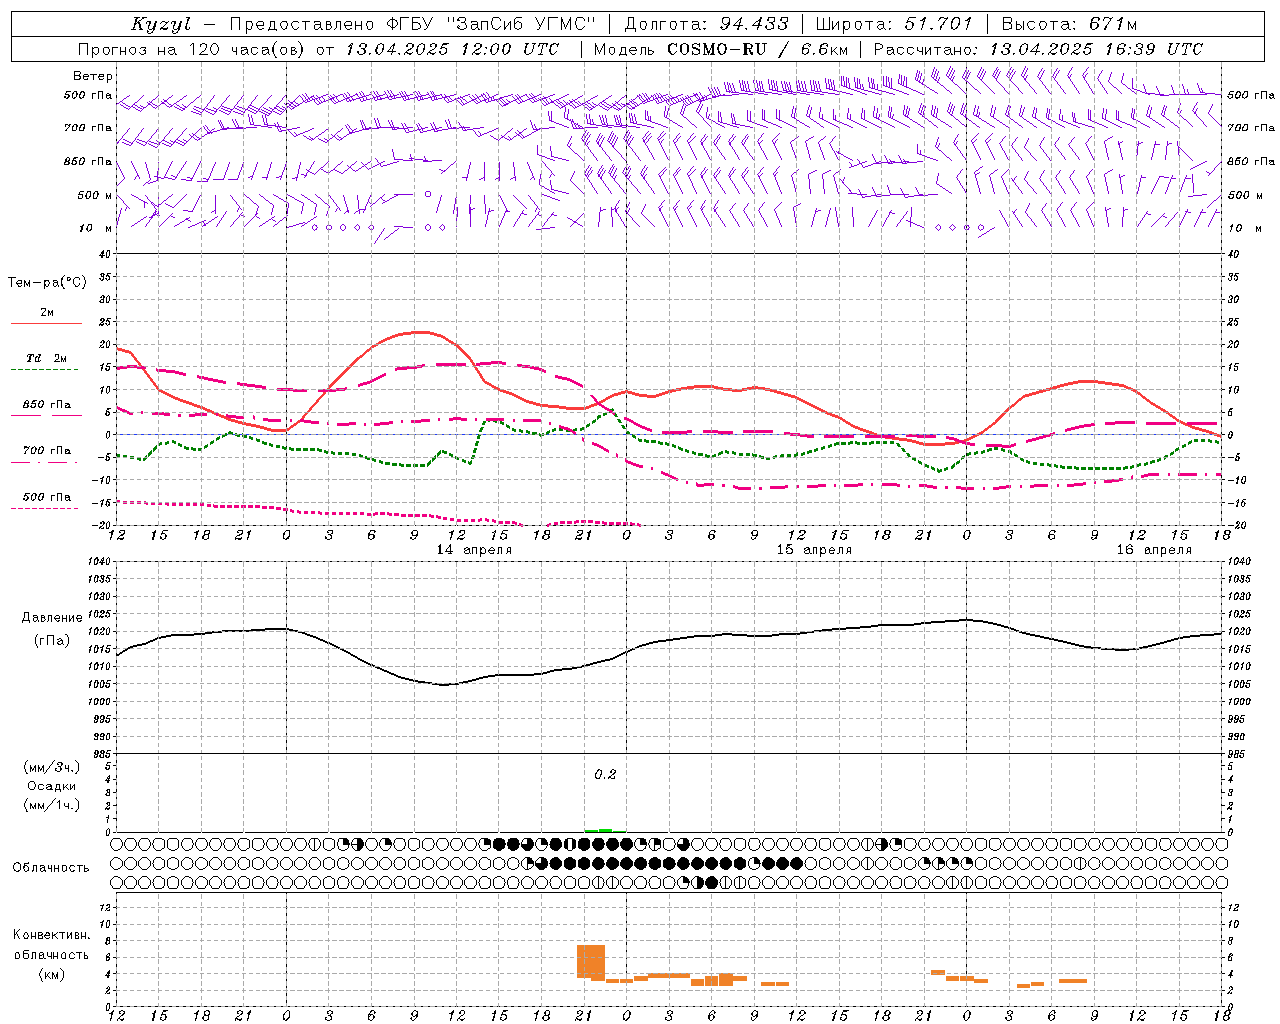Click the 'Широта: 51.701' latitude value

coord(893,24)
